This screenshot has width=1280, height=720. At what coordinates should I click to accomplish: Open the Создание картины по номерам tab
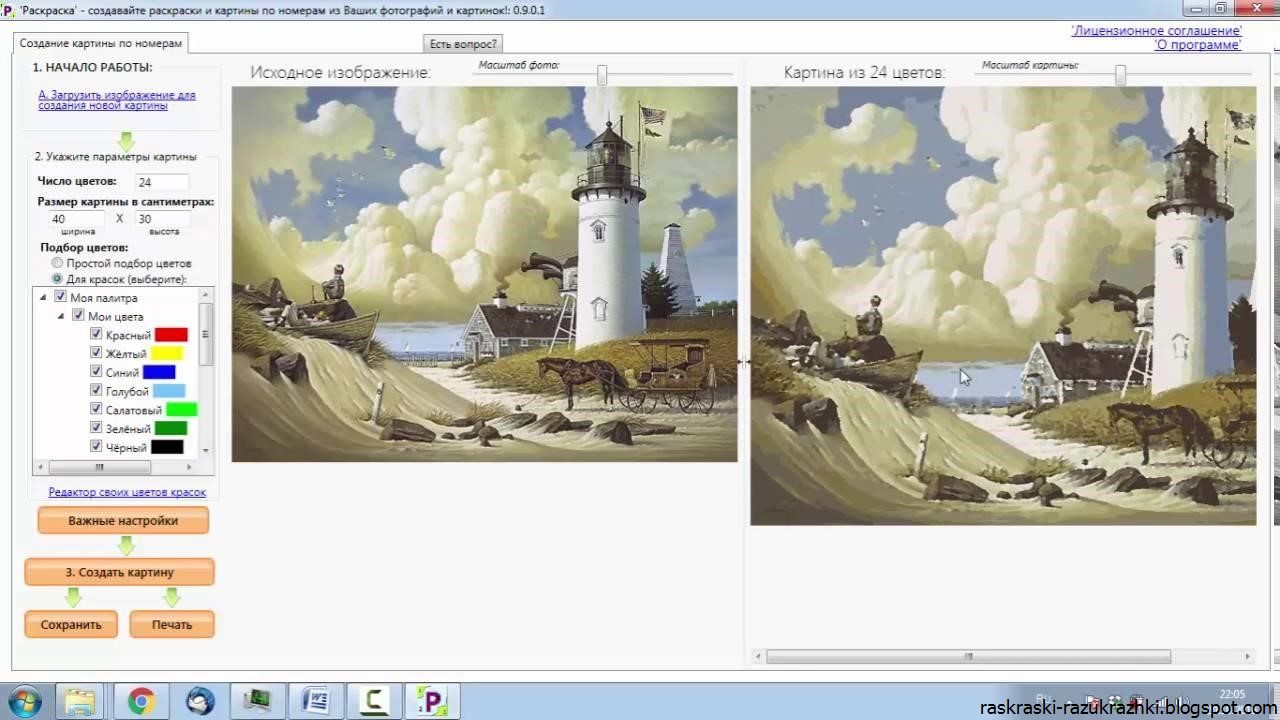(x=101, y=44)
